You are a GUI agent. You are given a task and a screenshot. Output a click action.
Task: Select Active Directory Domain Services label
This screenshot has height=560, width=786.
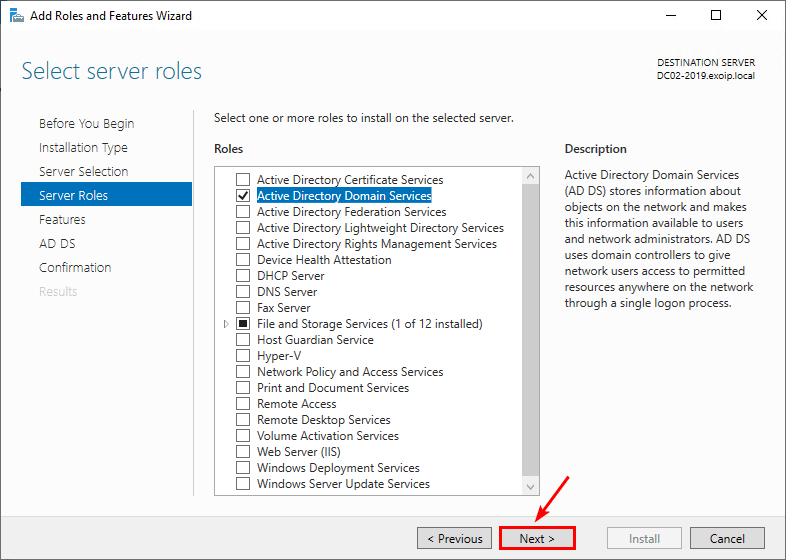point(344,196)
